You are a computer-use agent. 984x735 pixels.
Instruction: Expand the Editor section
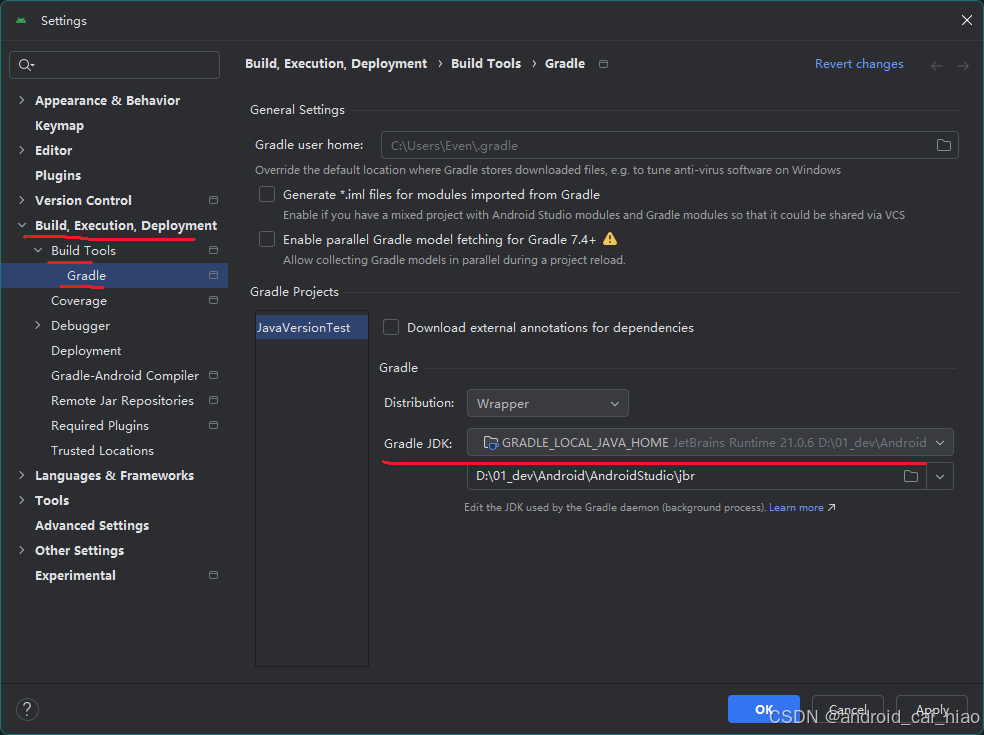(22, 150)
